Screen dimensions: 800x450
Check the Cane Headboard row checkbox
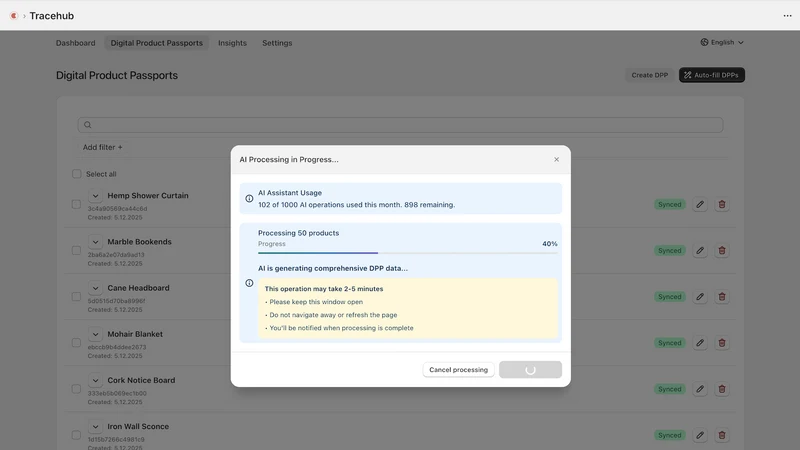(76, 297)
